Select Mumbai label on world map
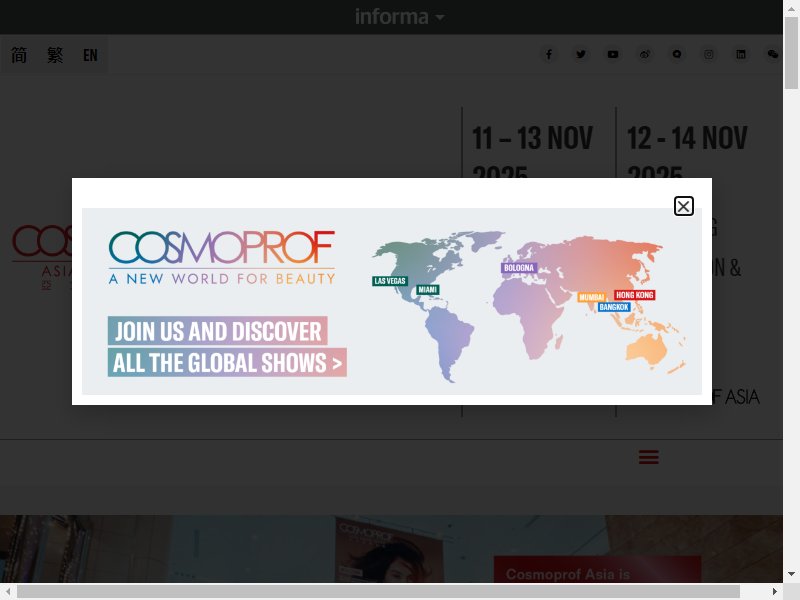This screenshot has width=800, height=600. pyautogui.click(x=591, y=297)
